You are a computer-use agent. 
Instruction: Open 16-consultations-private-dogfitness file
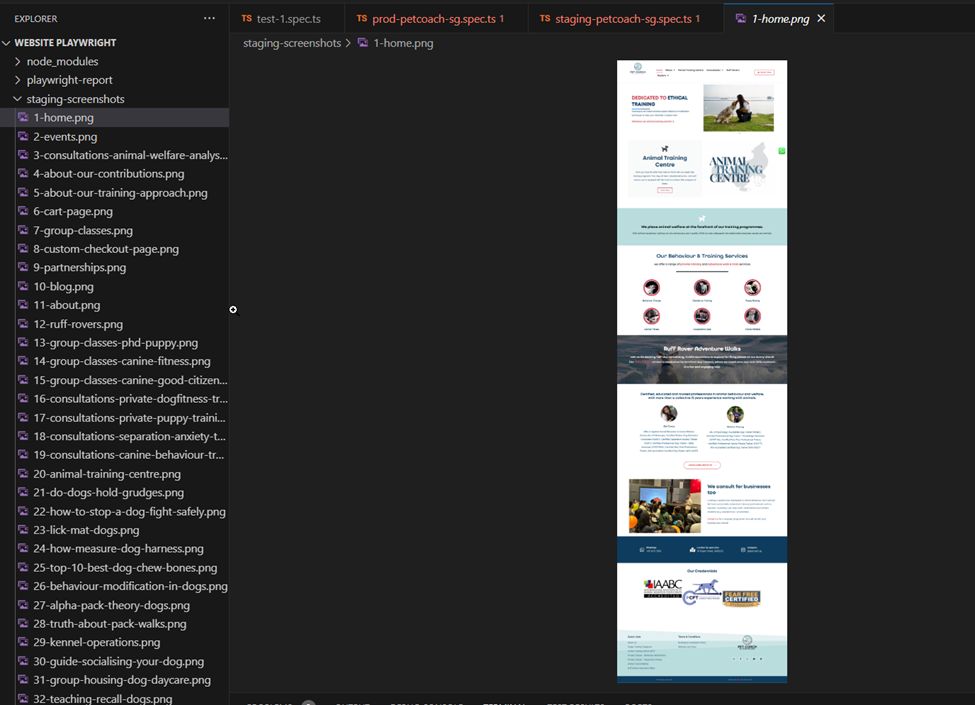point(114,399)
